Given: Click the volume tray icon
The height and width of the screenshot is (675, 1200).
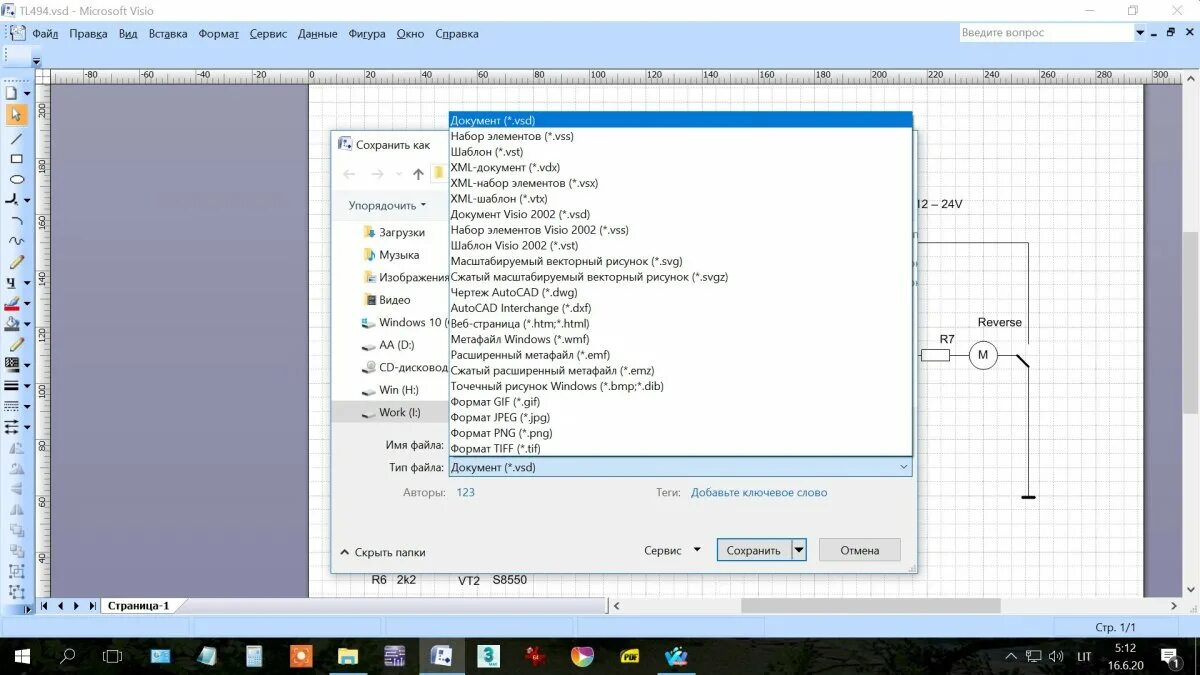Looking at the screenshot, I should pos(1056,656).
